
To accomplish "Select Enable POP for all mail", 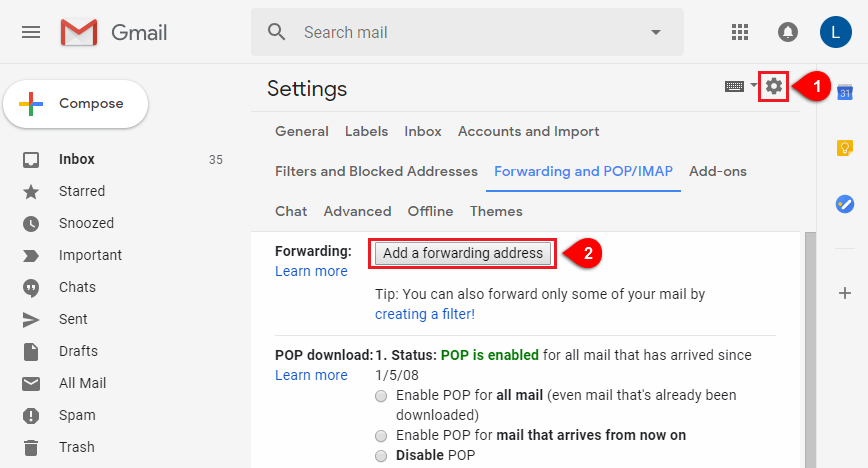I will (x=381, y=396).
